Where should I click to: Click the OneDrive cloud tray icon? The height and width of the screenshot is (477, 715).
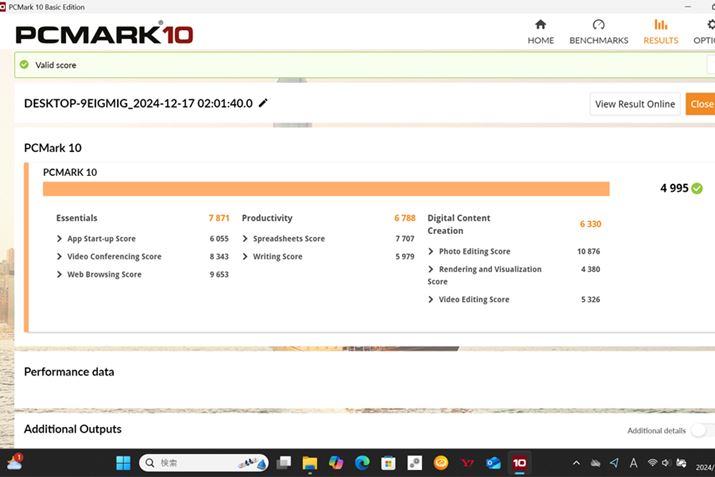[x=596, y=463]
